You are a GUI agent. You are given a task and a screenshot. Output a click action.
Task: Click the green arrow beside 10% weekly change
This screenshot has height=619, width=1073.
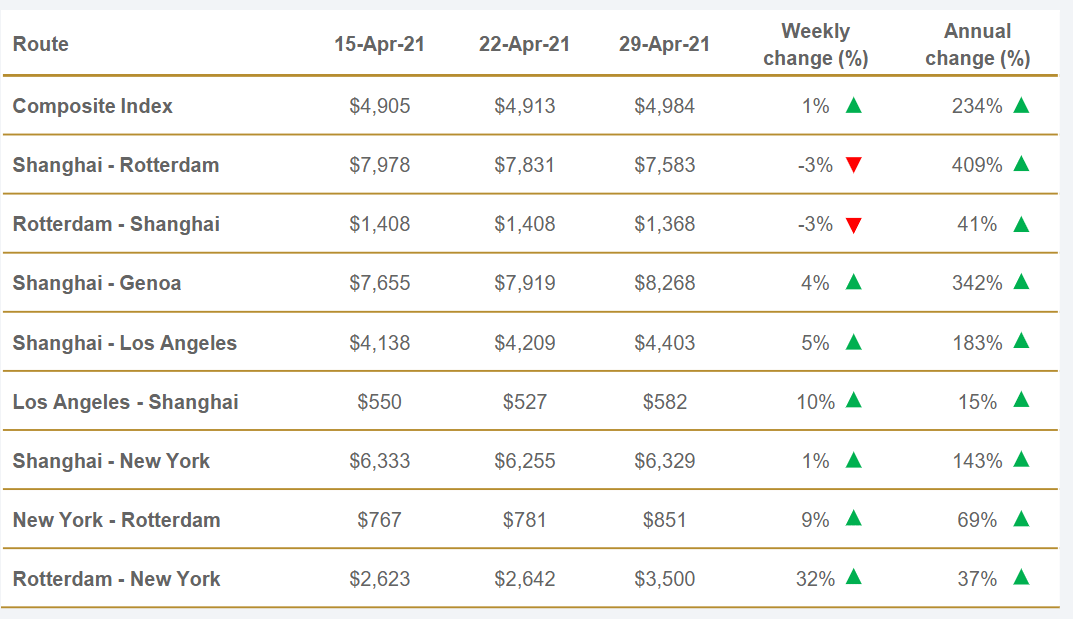(x=853, y=400)
